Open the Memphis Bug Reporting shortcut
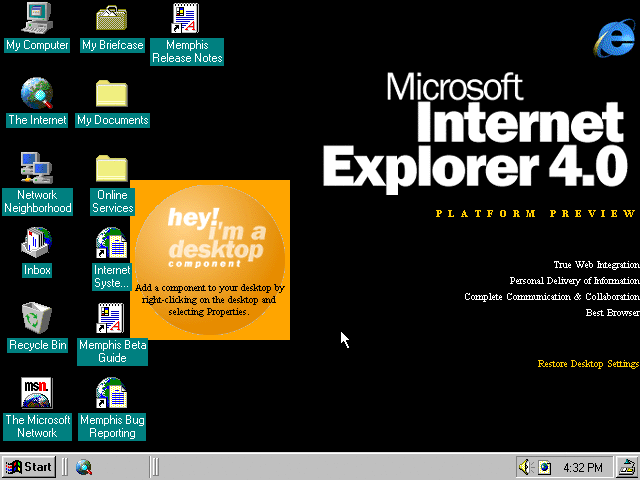 coord(112,408)
